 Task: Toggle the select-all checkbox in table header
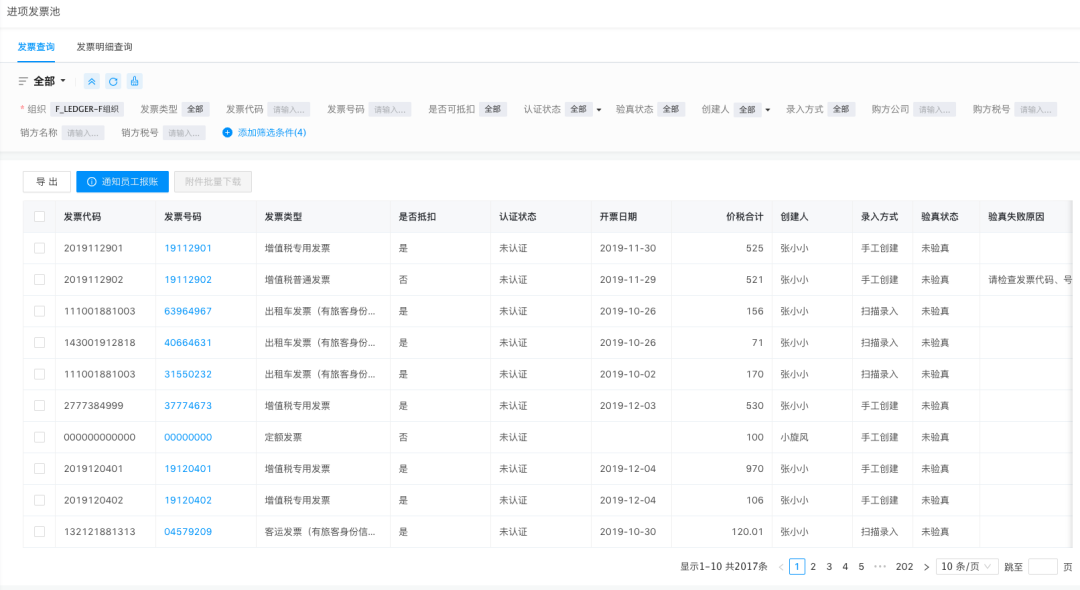[39, 216]
